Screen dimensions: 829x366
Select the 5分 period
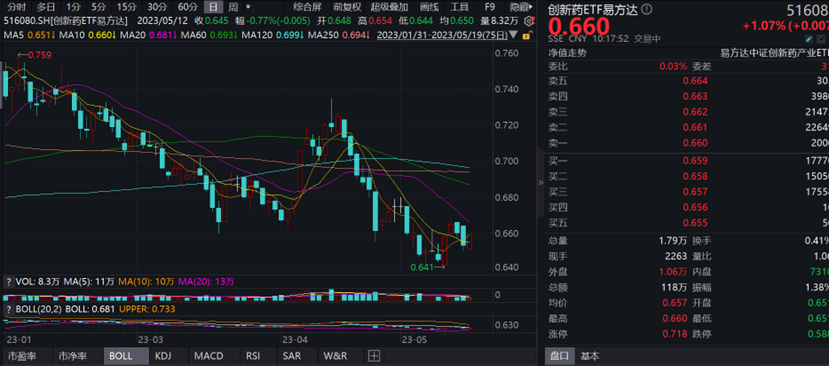(x=98, y=7)
